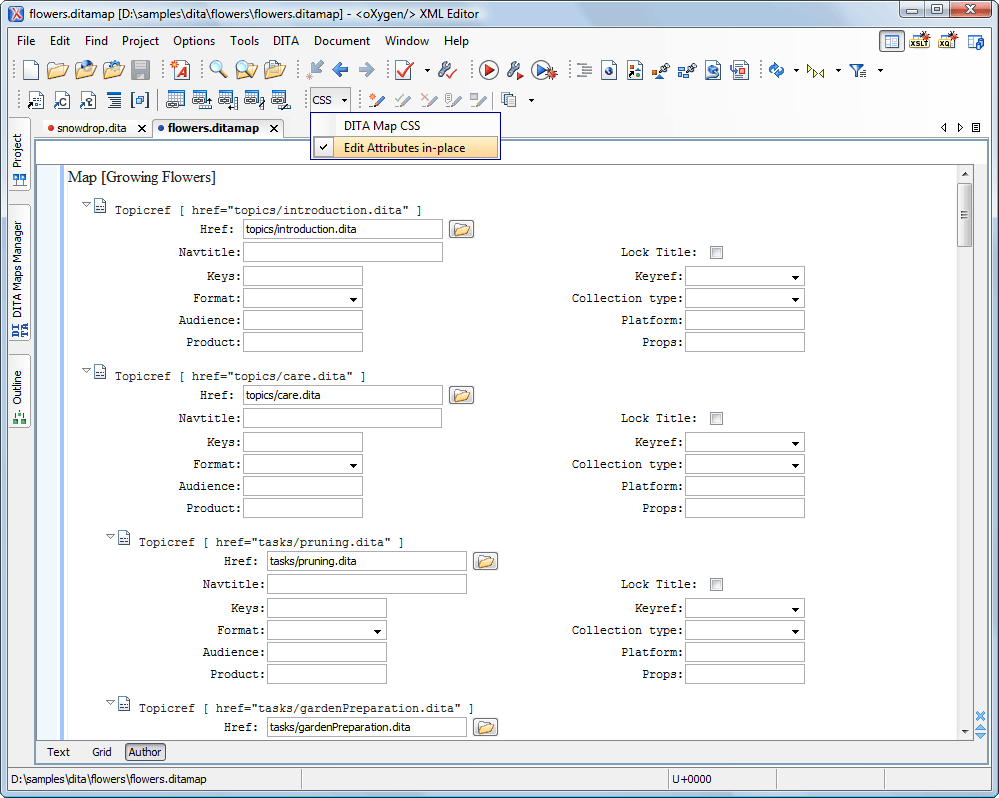The width and height of the screenshot is (999, 798).
Task: Click the blue Back arrow
Action: tap(340, 70)
